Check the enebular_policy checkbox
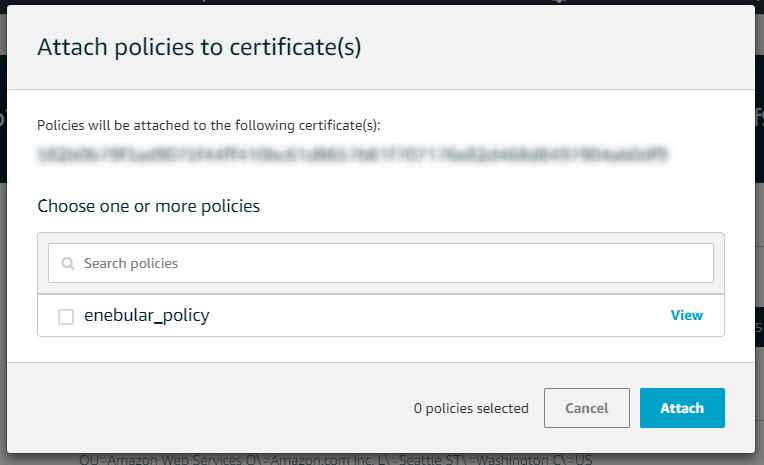 66,316
